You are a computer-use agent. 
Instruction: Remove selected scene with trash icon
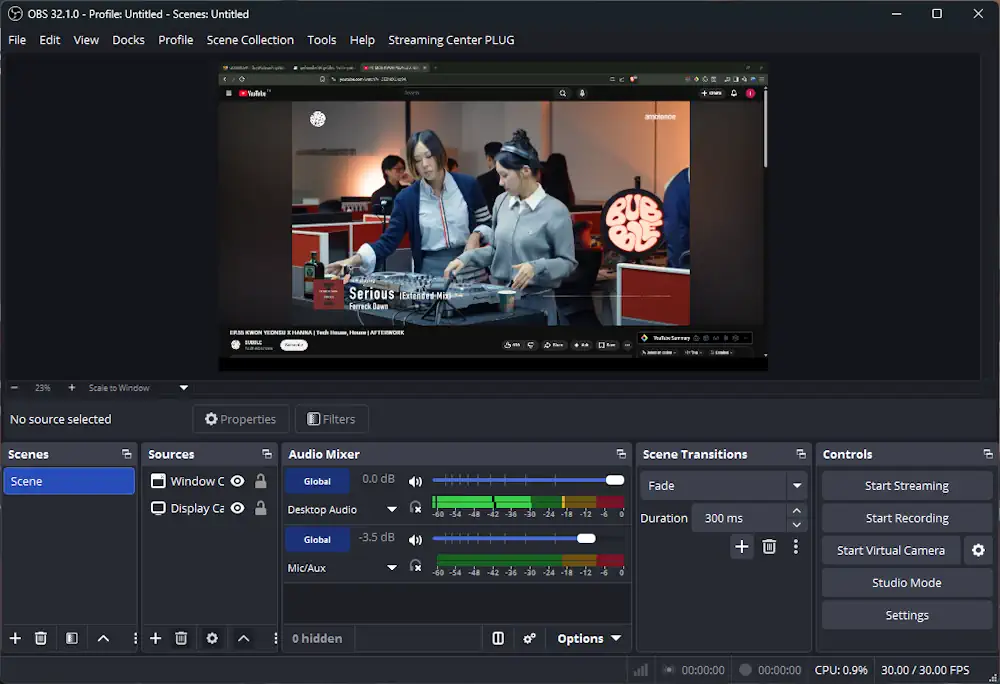41,638
